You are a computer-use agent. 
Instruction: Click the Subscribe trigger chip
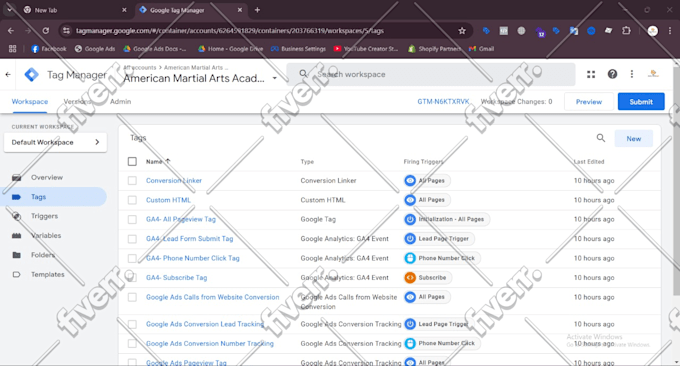[428, 278]
